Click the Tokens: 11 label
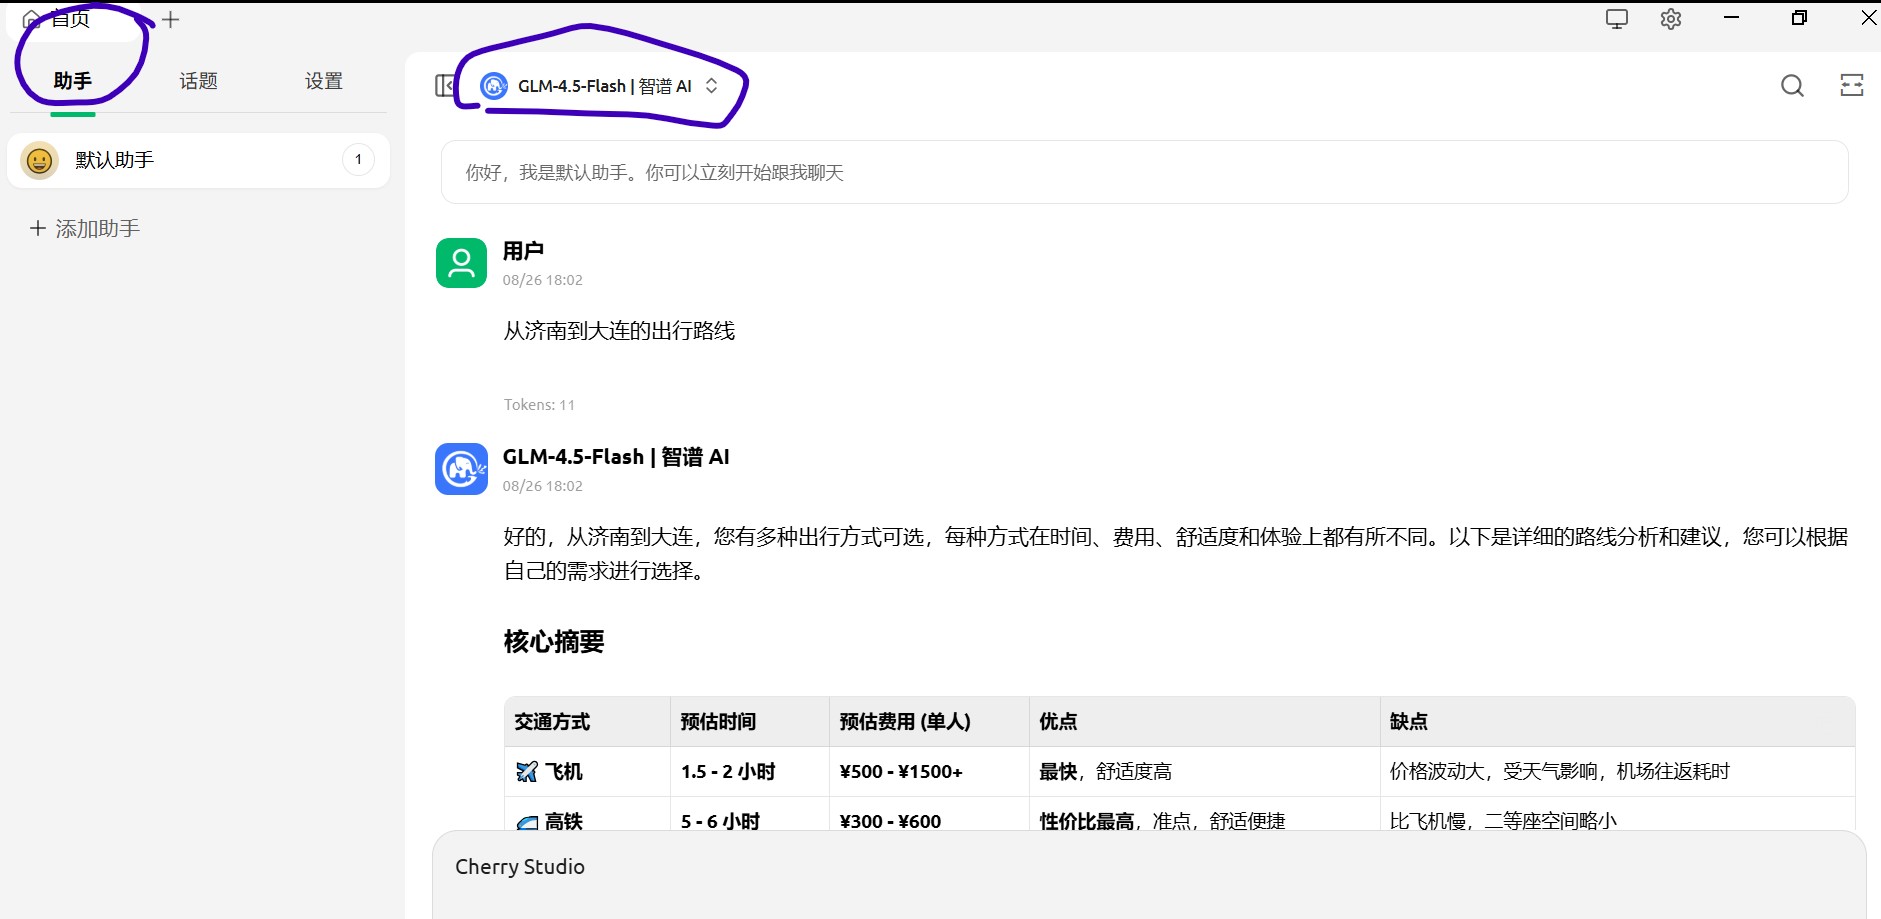 coord(539,405)
